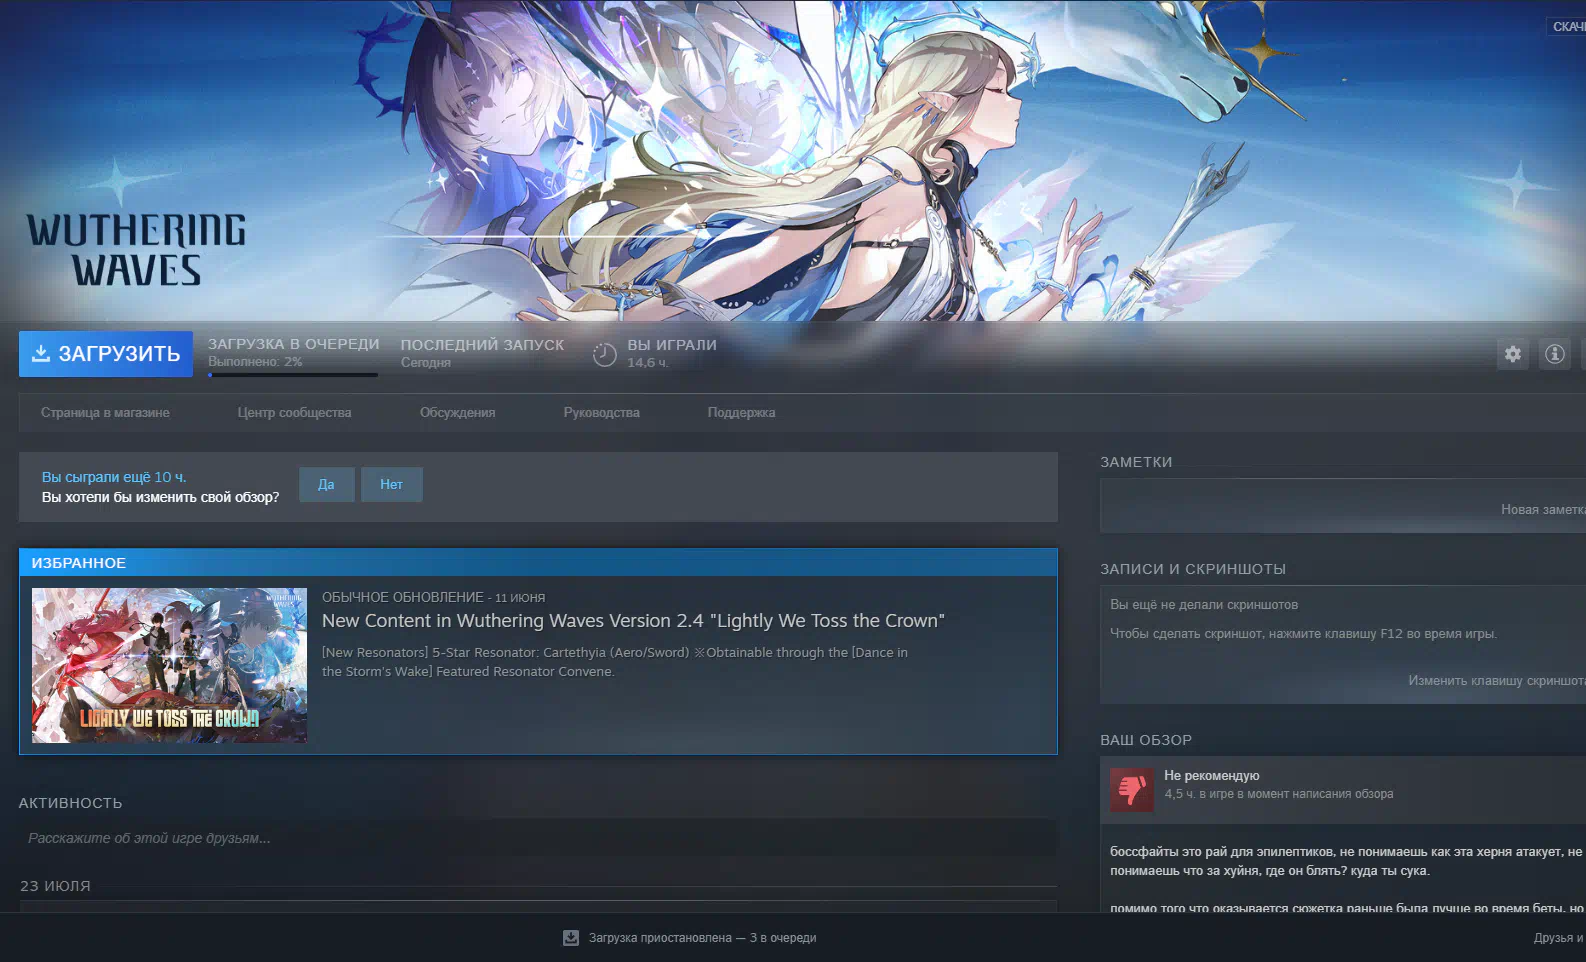Viewport: 1586px width, 962px height.
Task: Click Изменить клавишу скриншота link
Action: (1496, 680)
